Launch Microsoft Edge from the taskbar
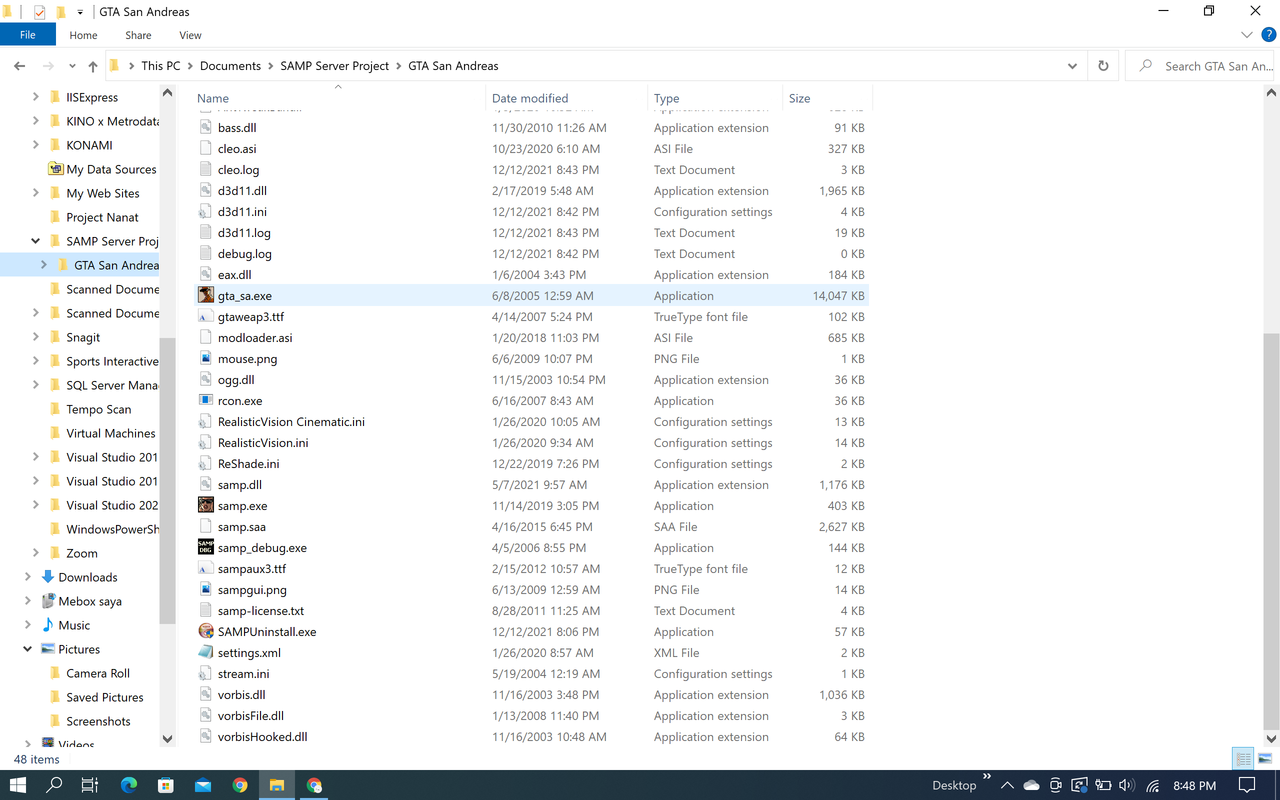Image resolution: width=1280 pixels, height=800 pixels. point(129,785)
